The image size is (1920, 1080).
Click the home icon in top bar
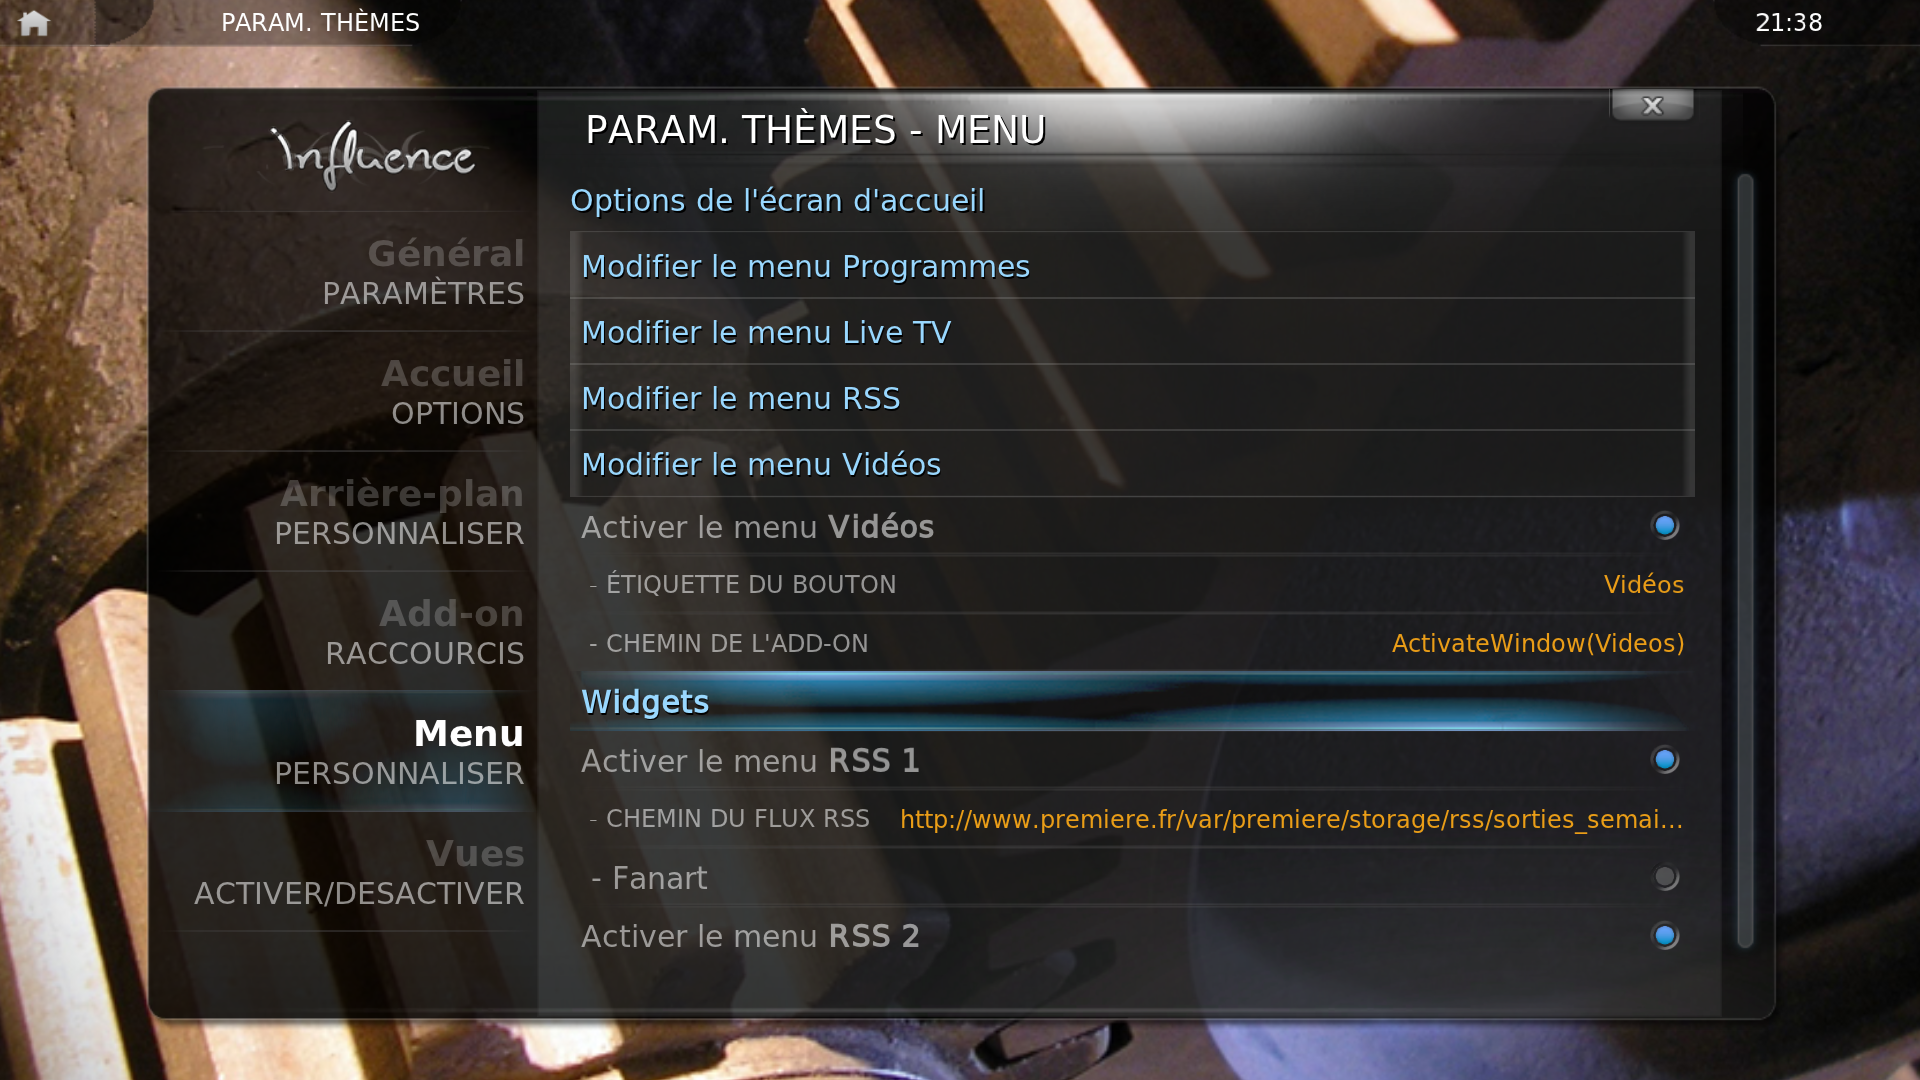click(34, 22)
